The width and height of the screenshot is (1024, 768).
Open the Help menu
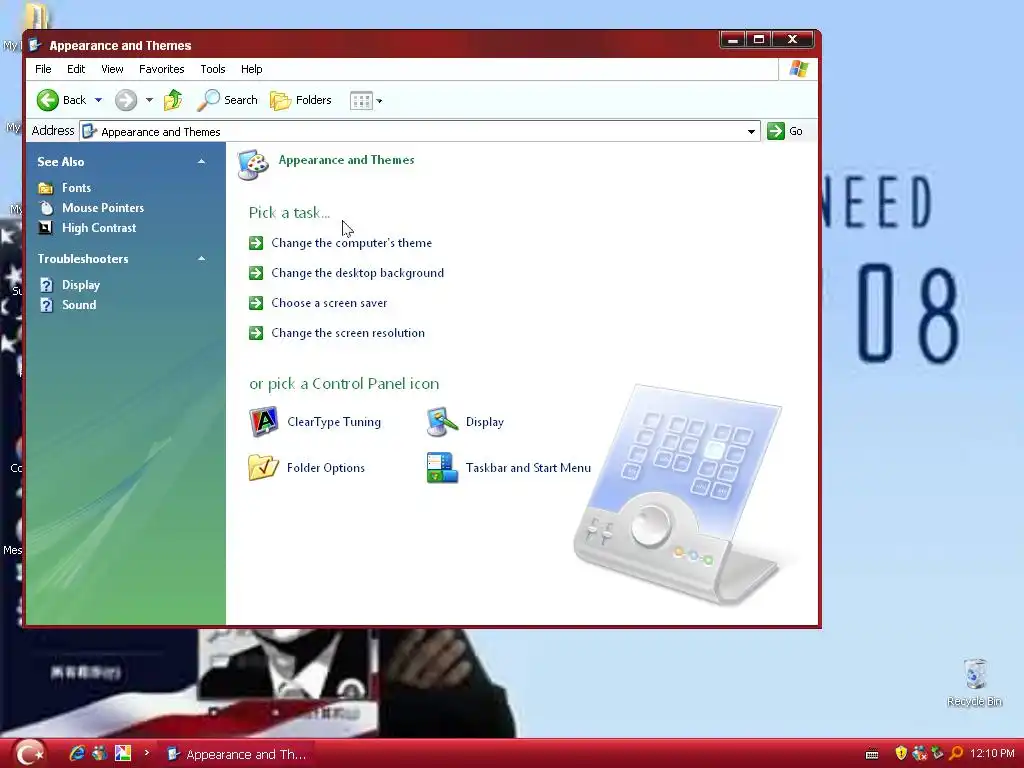(251, 69)
